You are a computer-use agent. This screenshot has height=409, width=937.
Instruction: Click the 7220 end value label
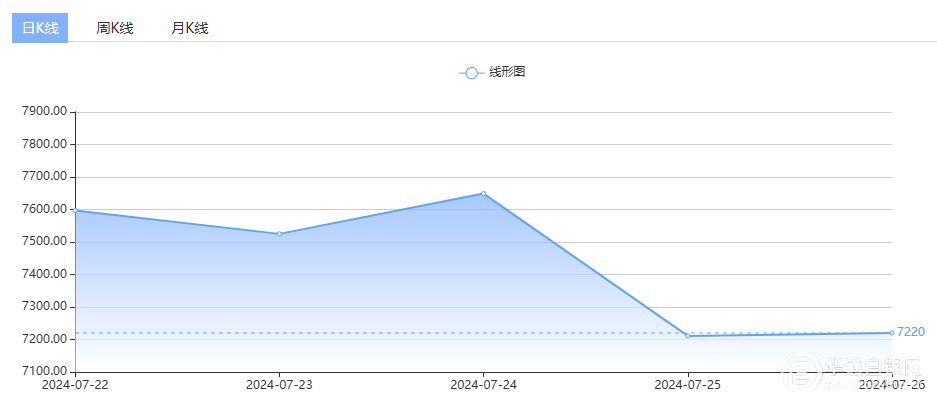[911, 332]
